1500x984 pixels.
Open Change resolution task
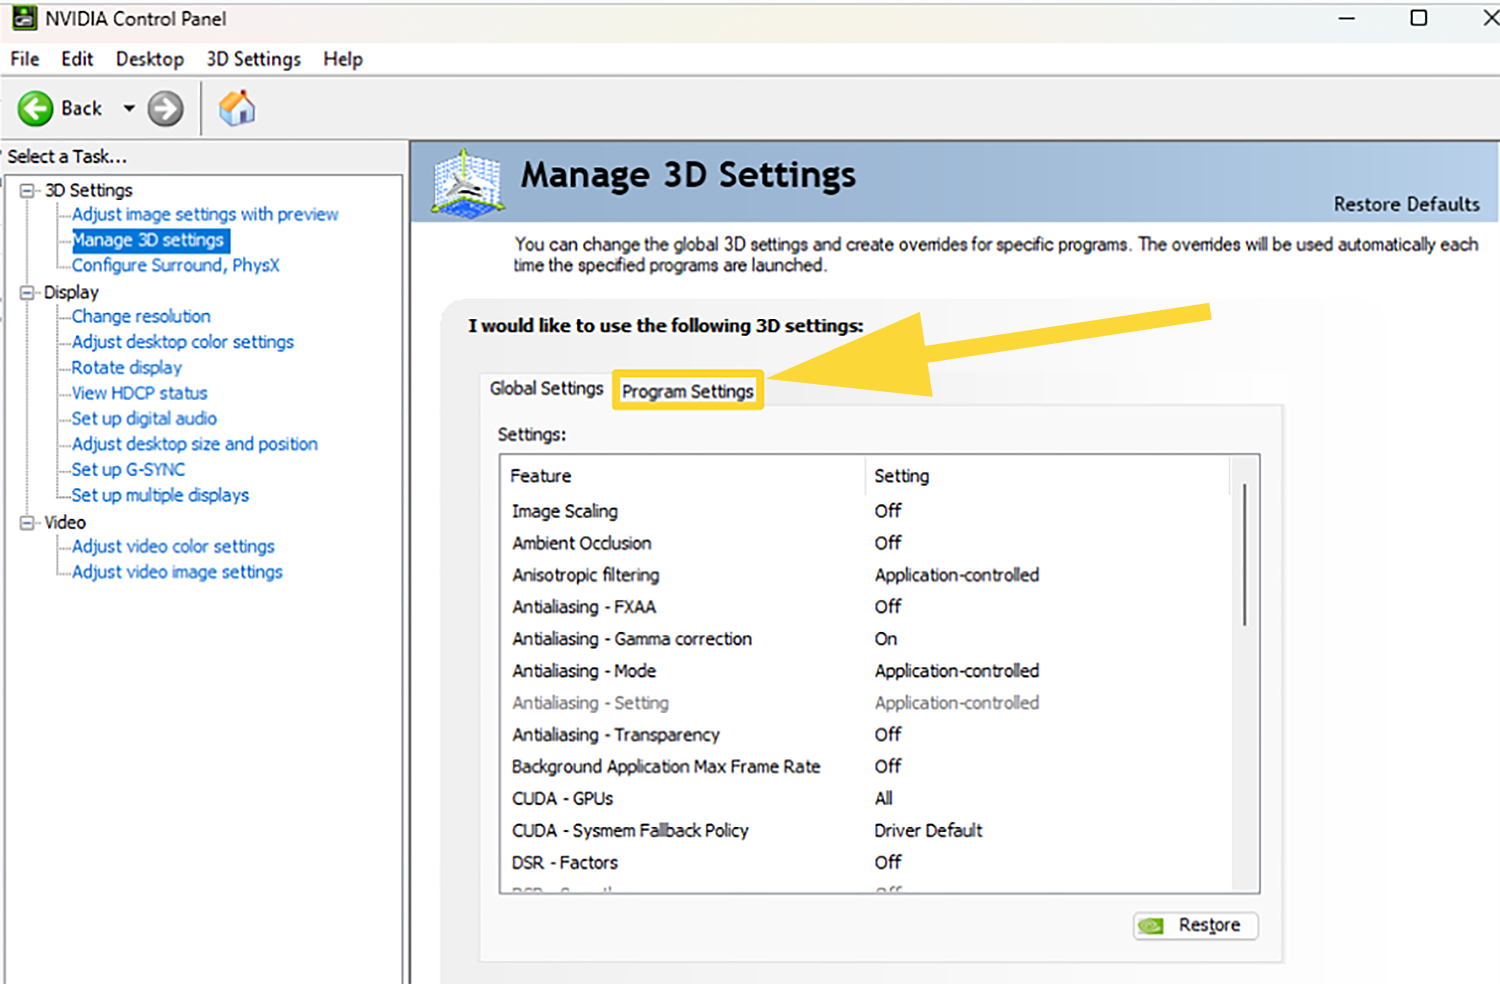(x=141, y=316)
